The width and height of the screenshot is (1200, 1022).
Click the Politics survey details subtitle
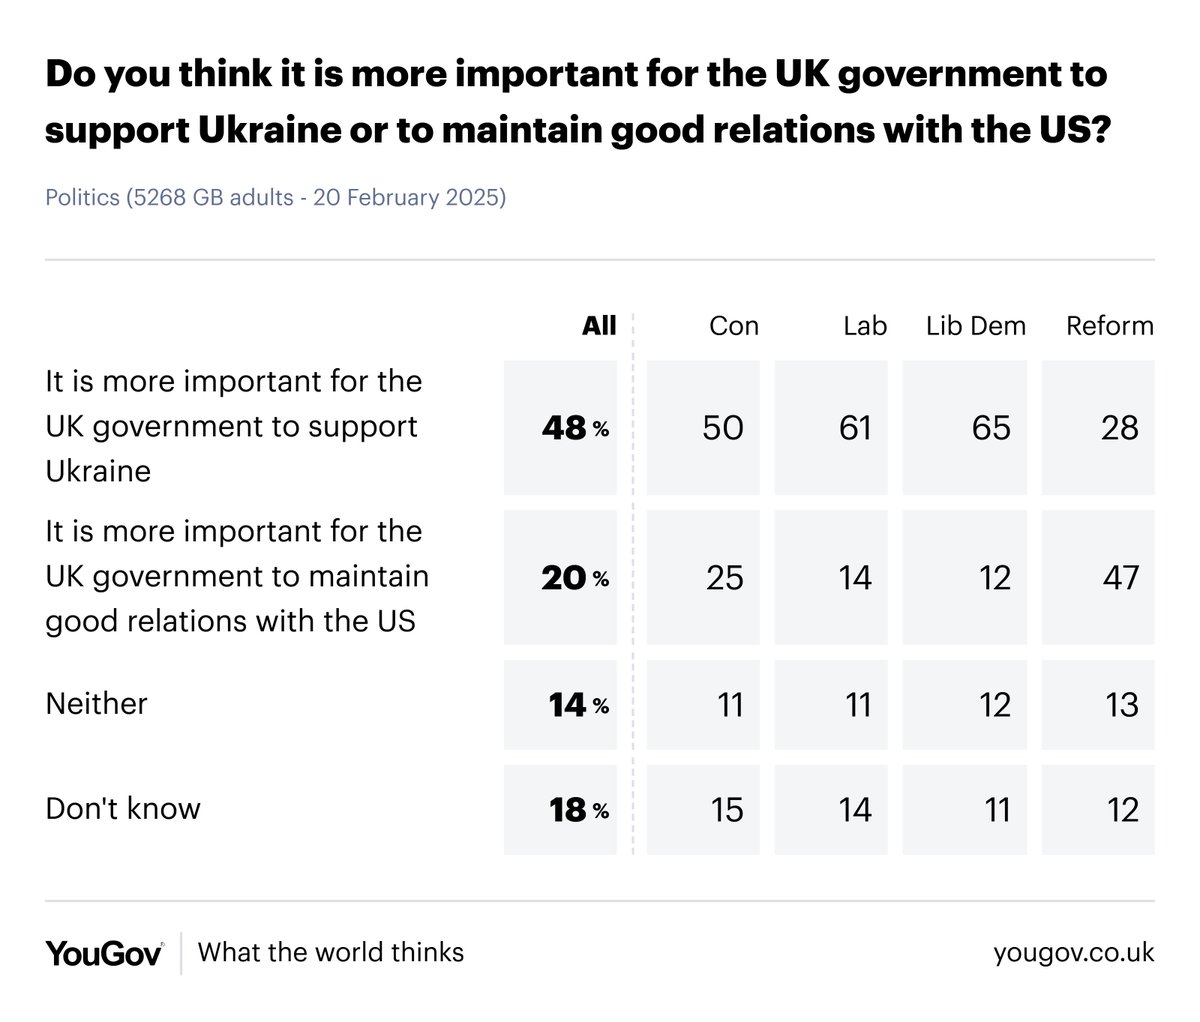(x=276, y=197)
